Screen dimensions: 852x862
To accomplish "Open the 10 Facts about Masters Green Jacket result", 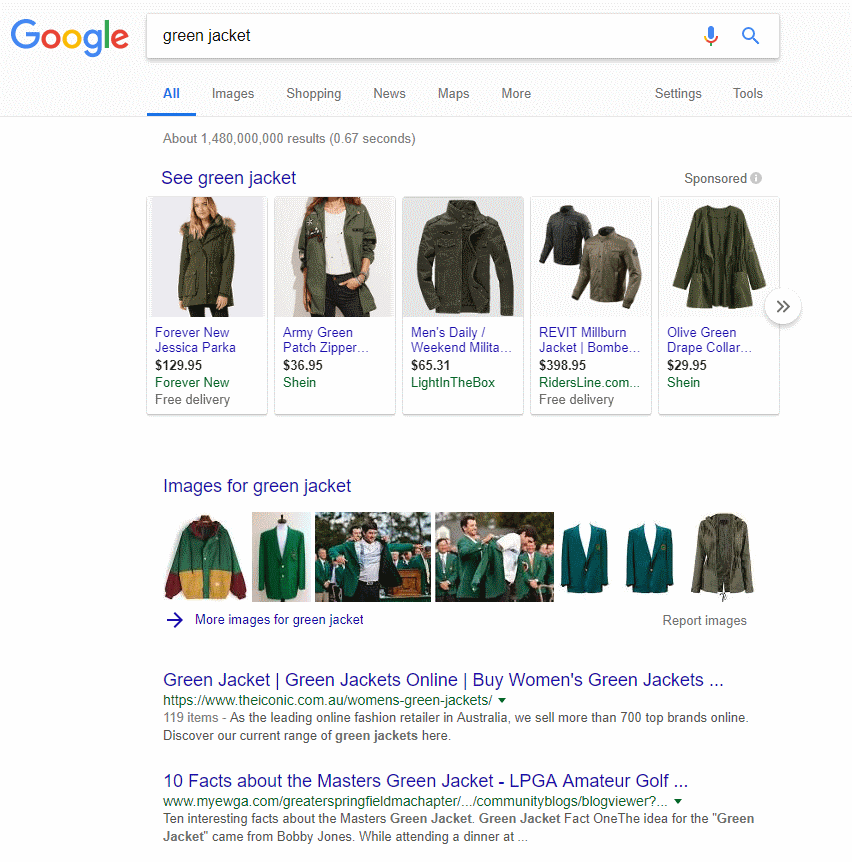I will click(425, 781).
